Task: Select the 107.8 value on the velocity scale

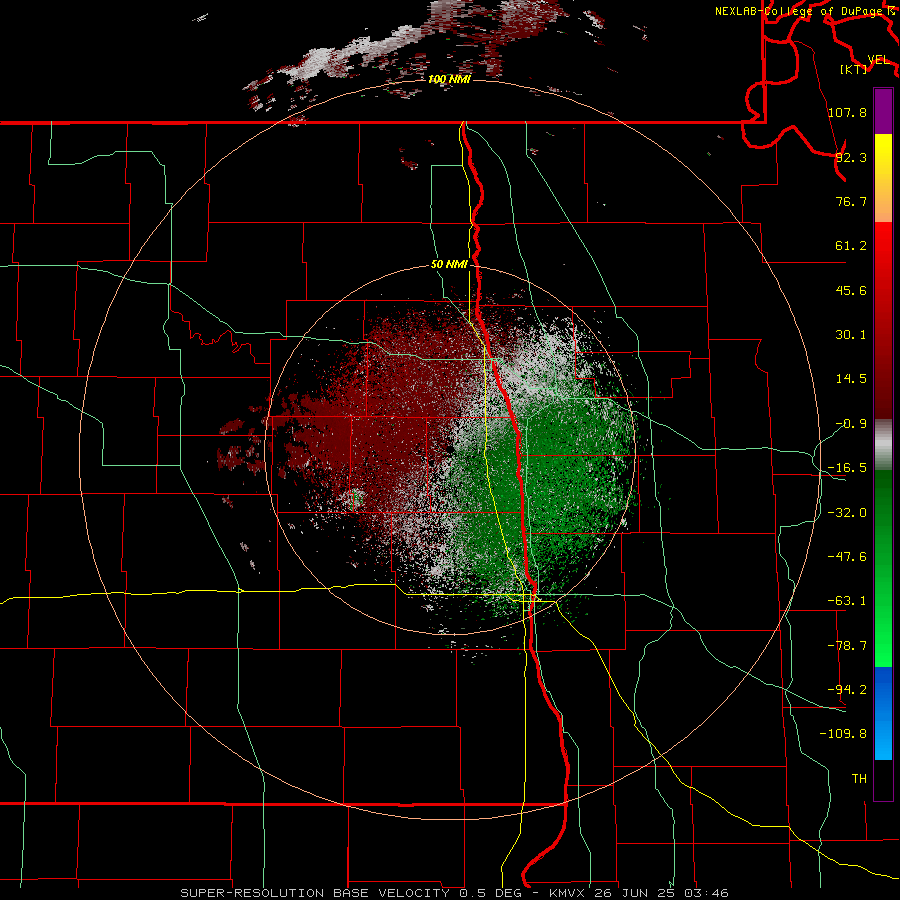Action: [847, 112]
